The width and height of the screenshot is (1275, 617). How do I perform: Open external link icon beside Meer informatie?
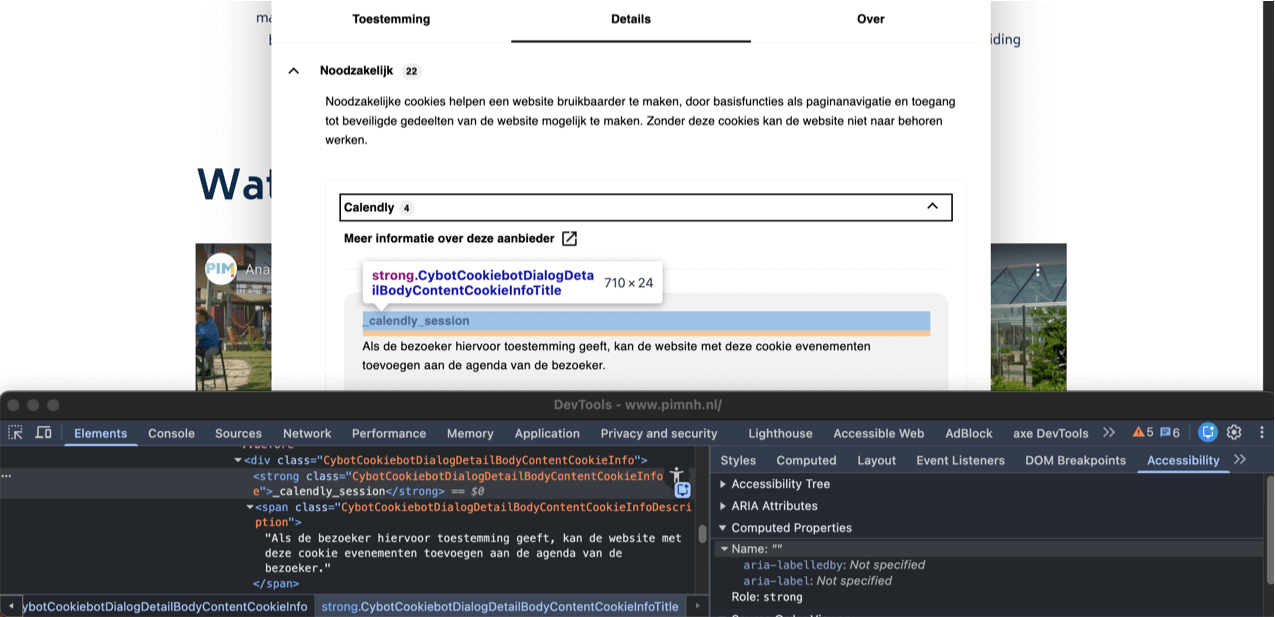pos(569,238)
